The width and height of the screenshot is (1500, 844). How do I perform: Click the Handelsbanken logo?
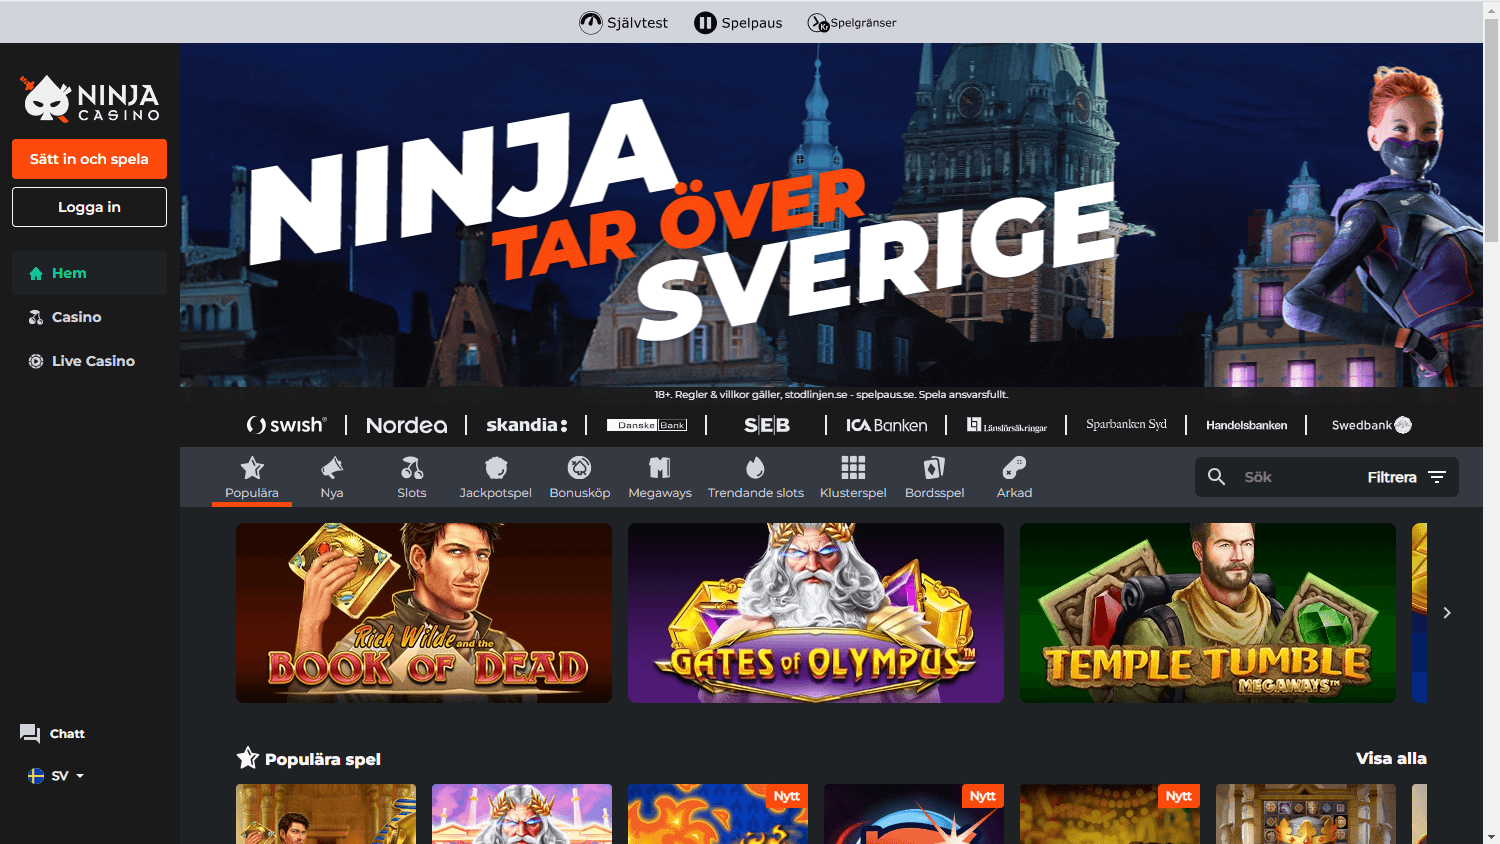[x=1247, y=425]
